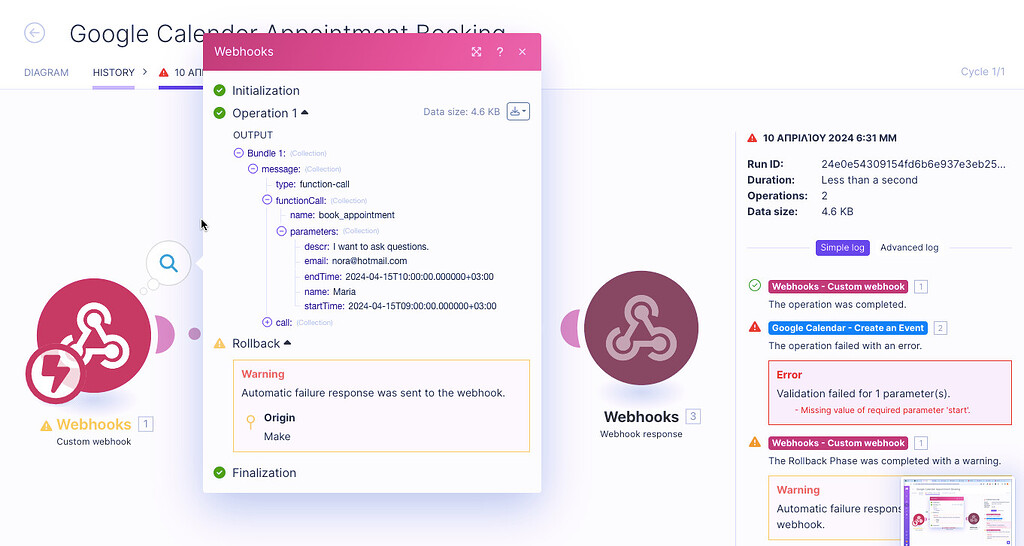Click the Run ID value
Image resolution: width=1024 pixels, height=546 pixels.
913,165
